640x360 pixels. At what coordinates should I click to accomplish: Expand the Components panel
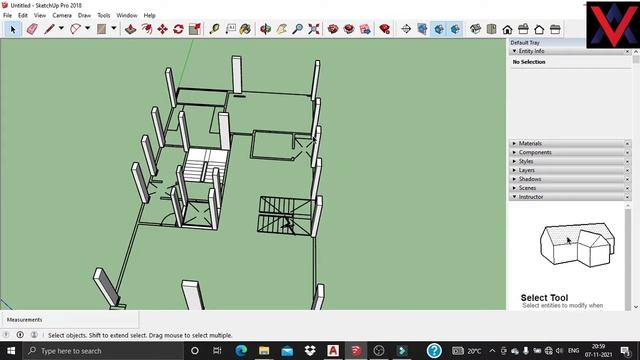coord(514,152)
